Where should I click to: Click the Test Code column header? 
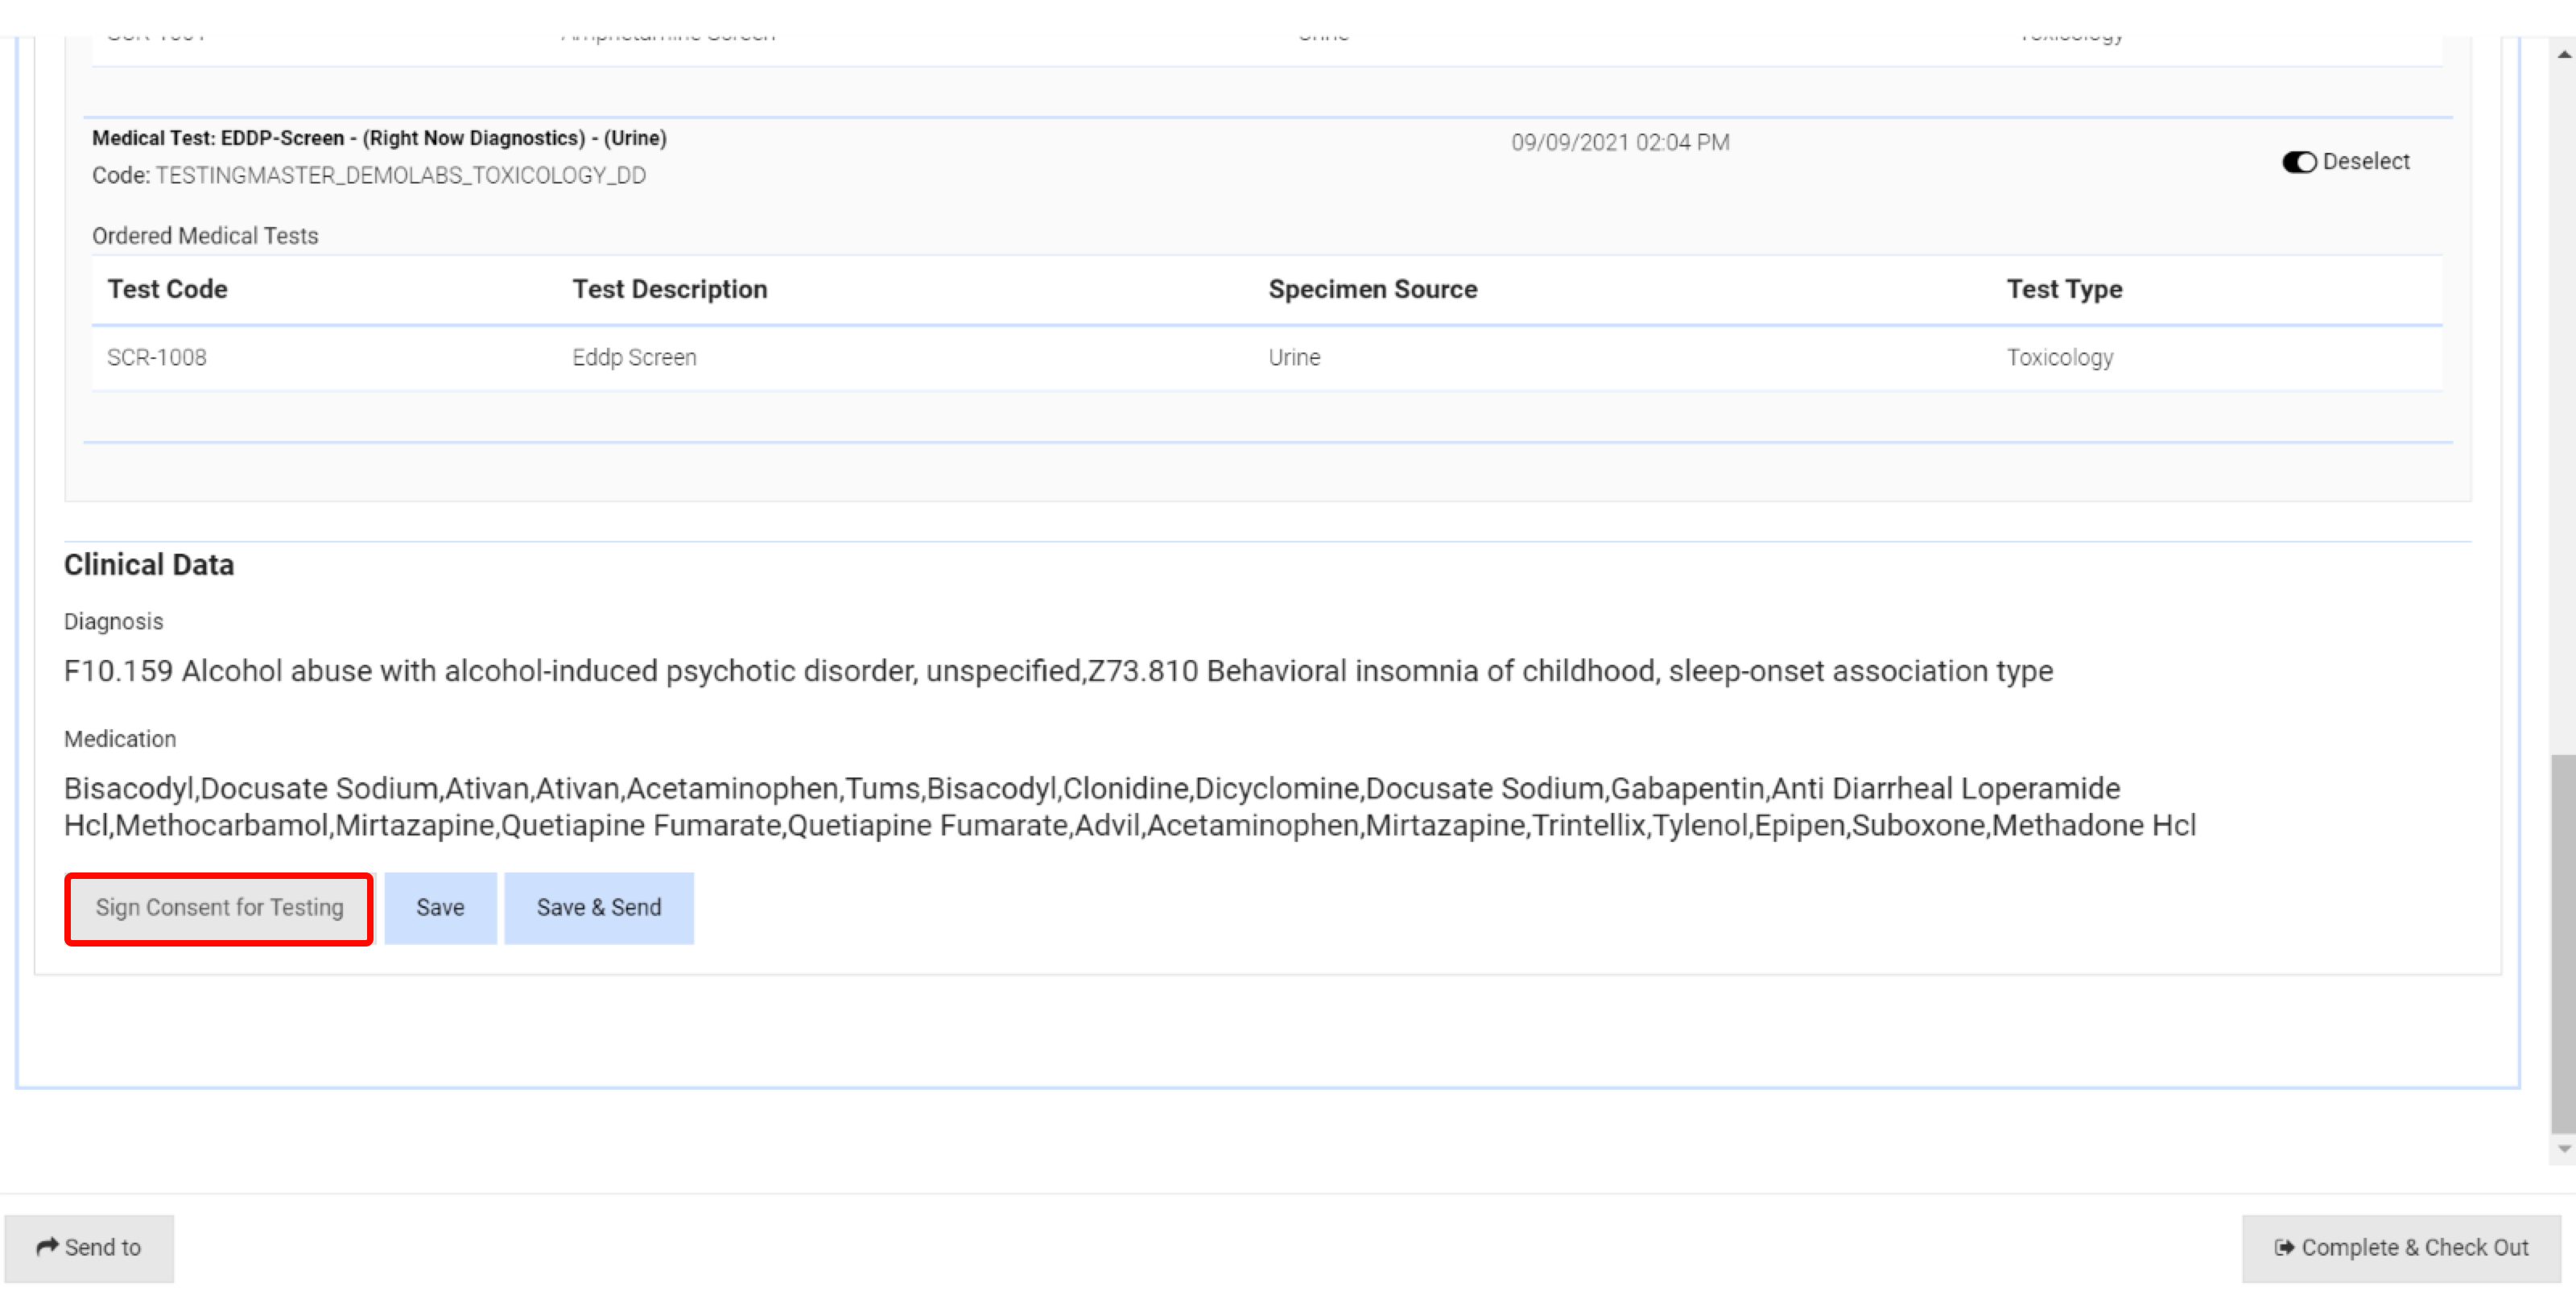click(x=167, y=289)
